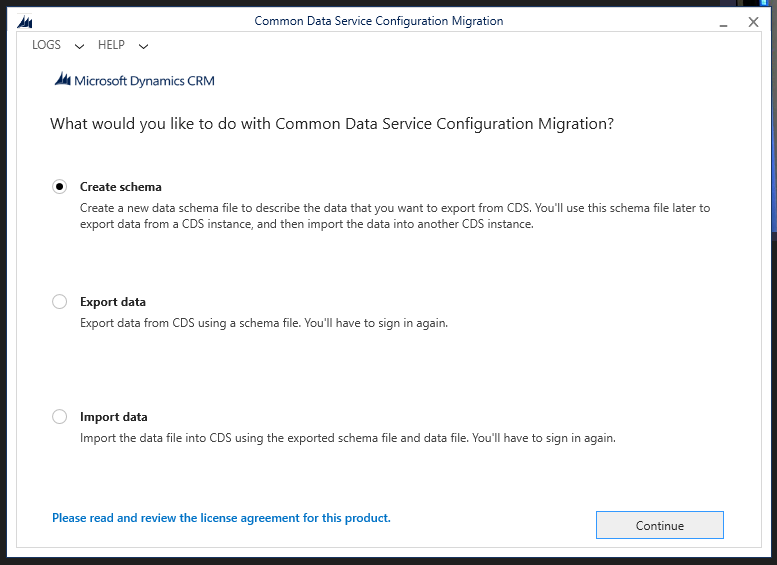Click the window title bar text
The height and width of the screenshot is (565, 777).
point(379,21)
